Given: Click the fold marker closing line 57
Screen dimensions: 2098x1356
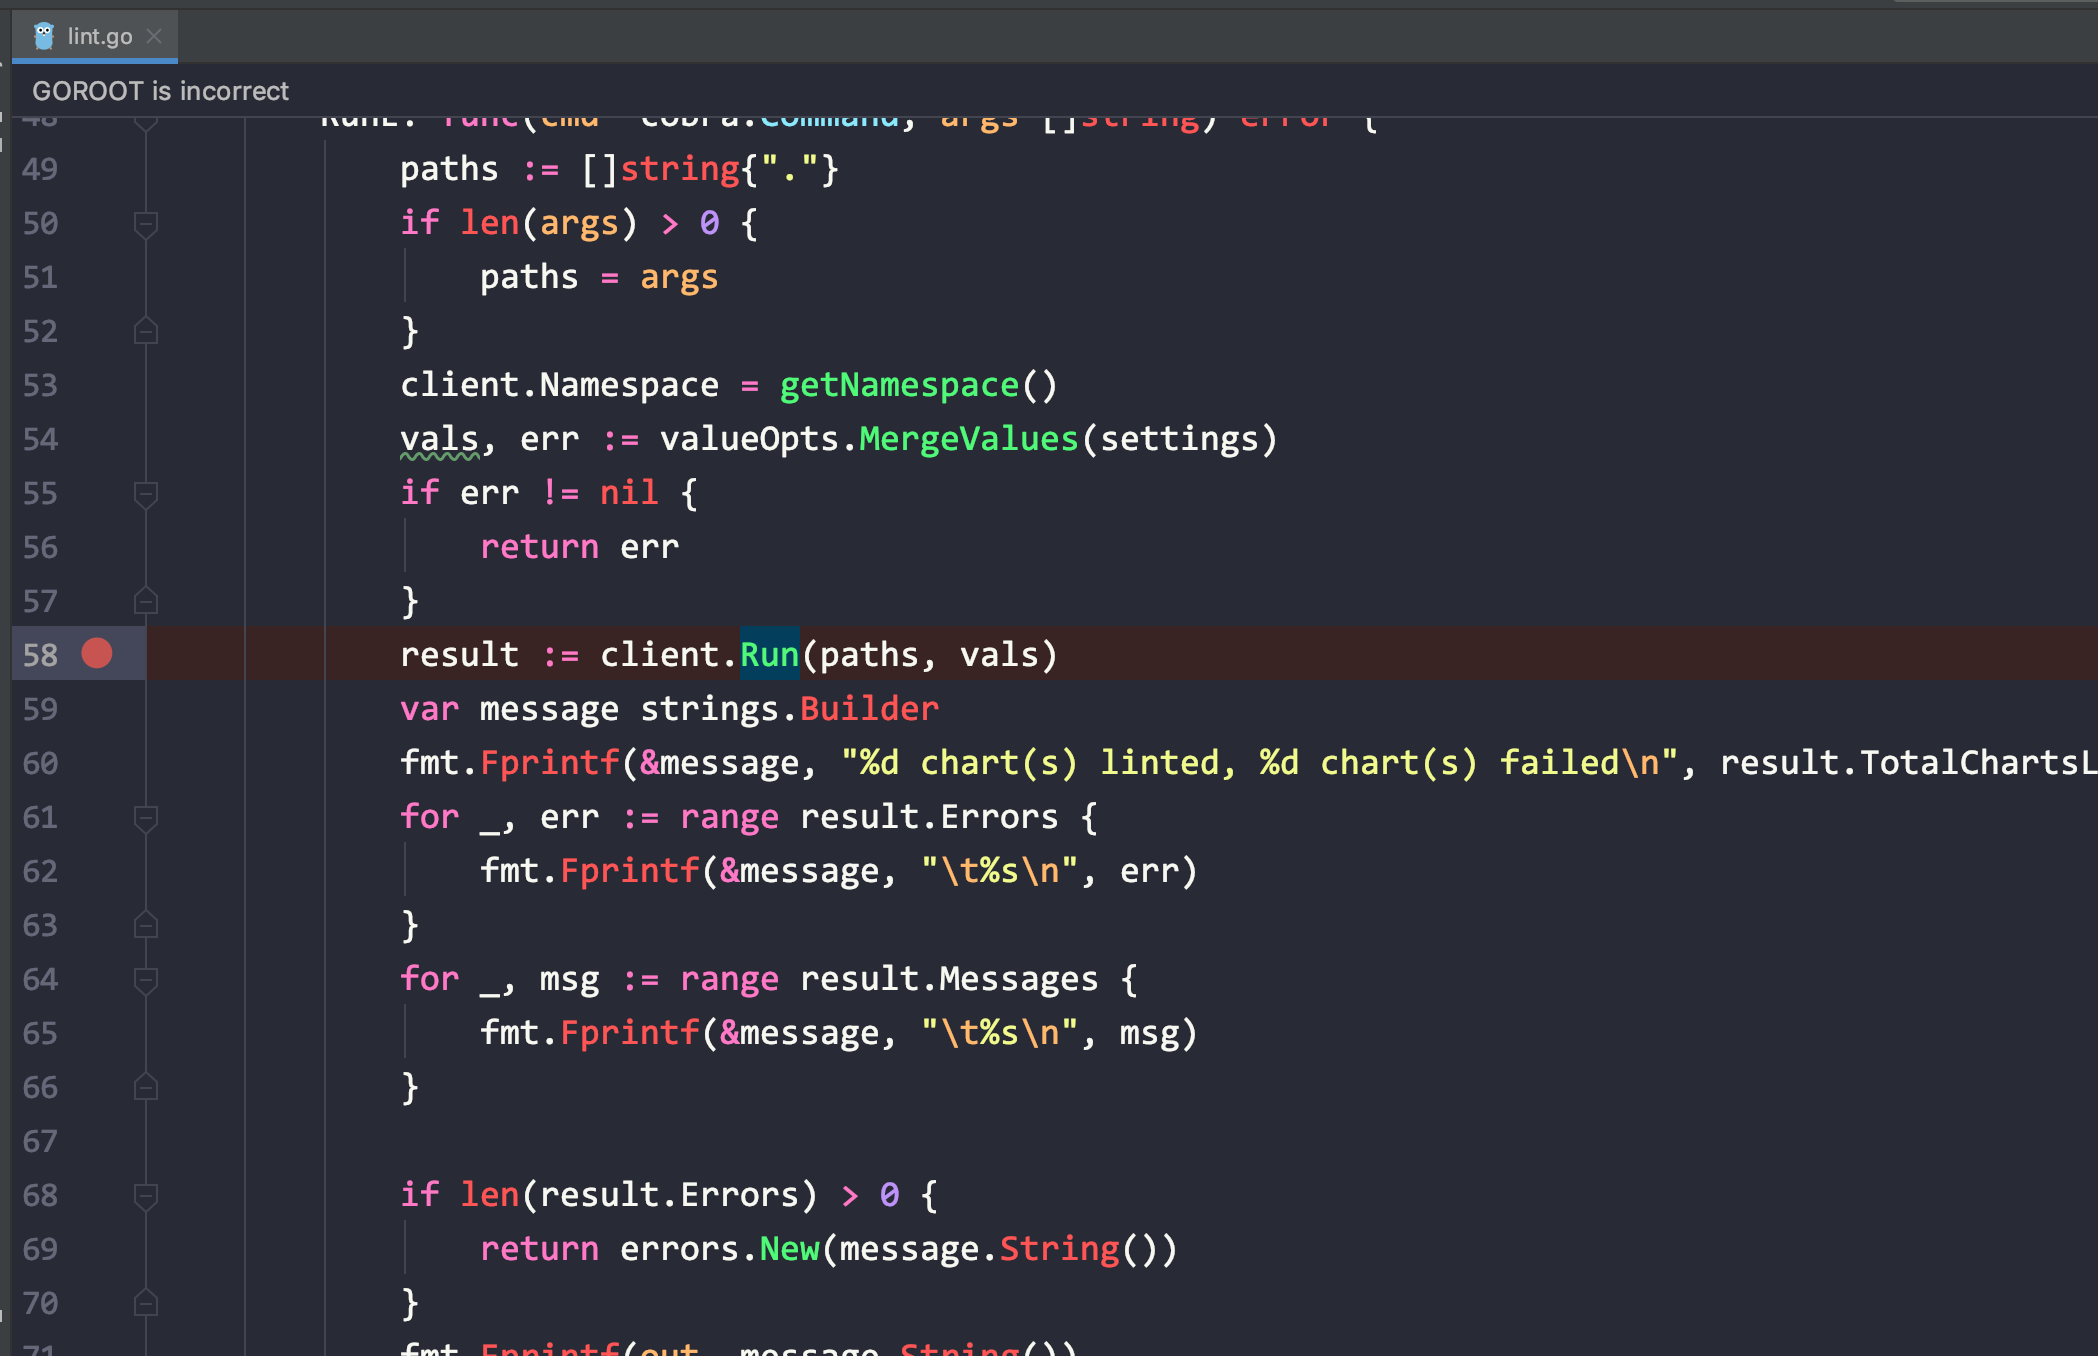Looking at the screenshot, I should (x=145, y=601).
